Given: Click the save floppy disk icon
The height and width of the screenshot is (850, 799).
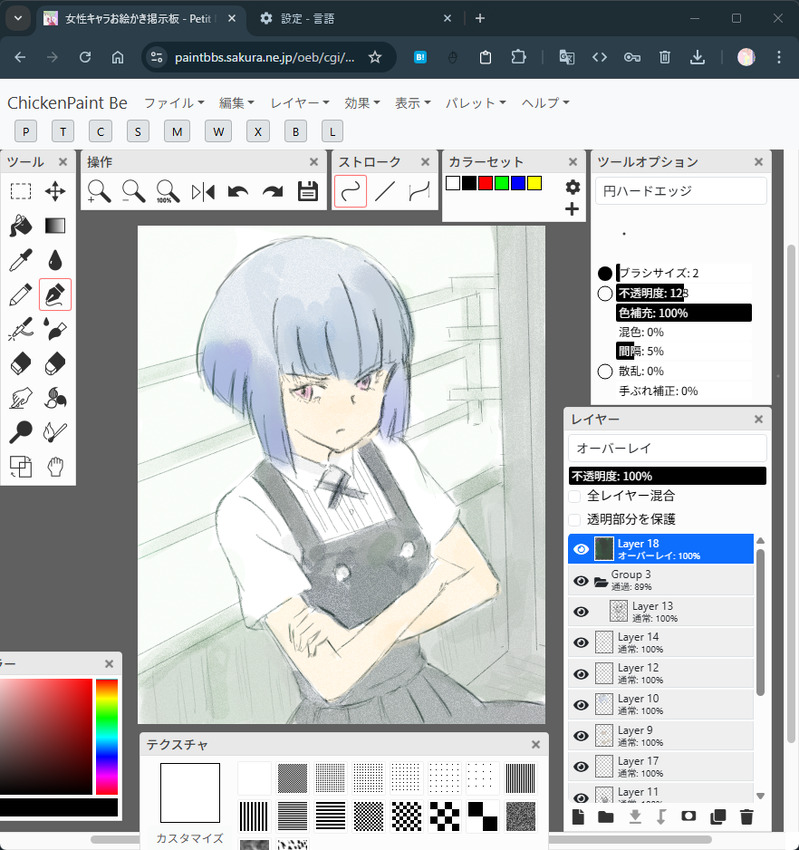Looking at the screenshot, I should (308, 191).
